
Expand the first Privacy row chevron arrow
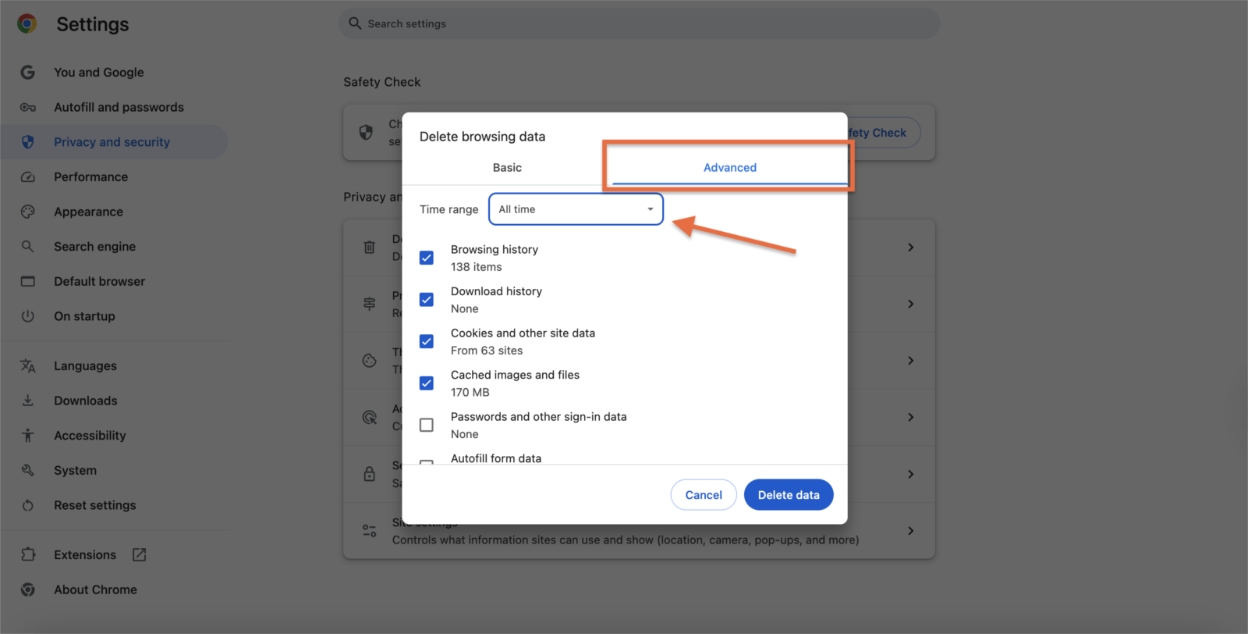coord(910,247)
